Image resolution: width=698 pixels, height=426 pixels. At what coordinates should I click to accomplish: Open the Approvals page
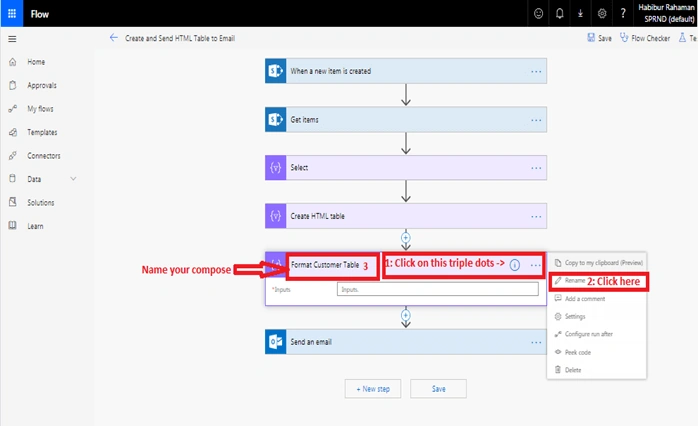(42, 85)
